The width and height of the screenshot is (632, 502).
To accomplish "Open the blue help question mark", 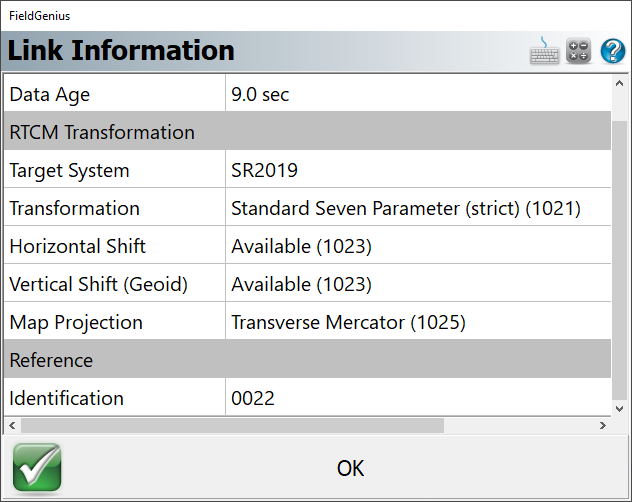I will pos(613,51).
